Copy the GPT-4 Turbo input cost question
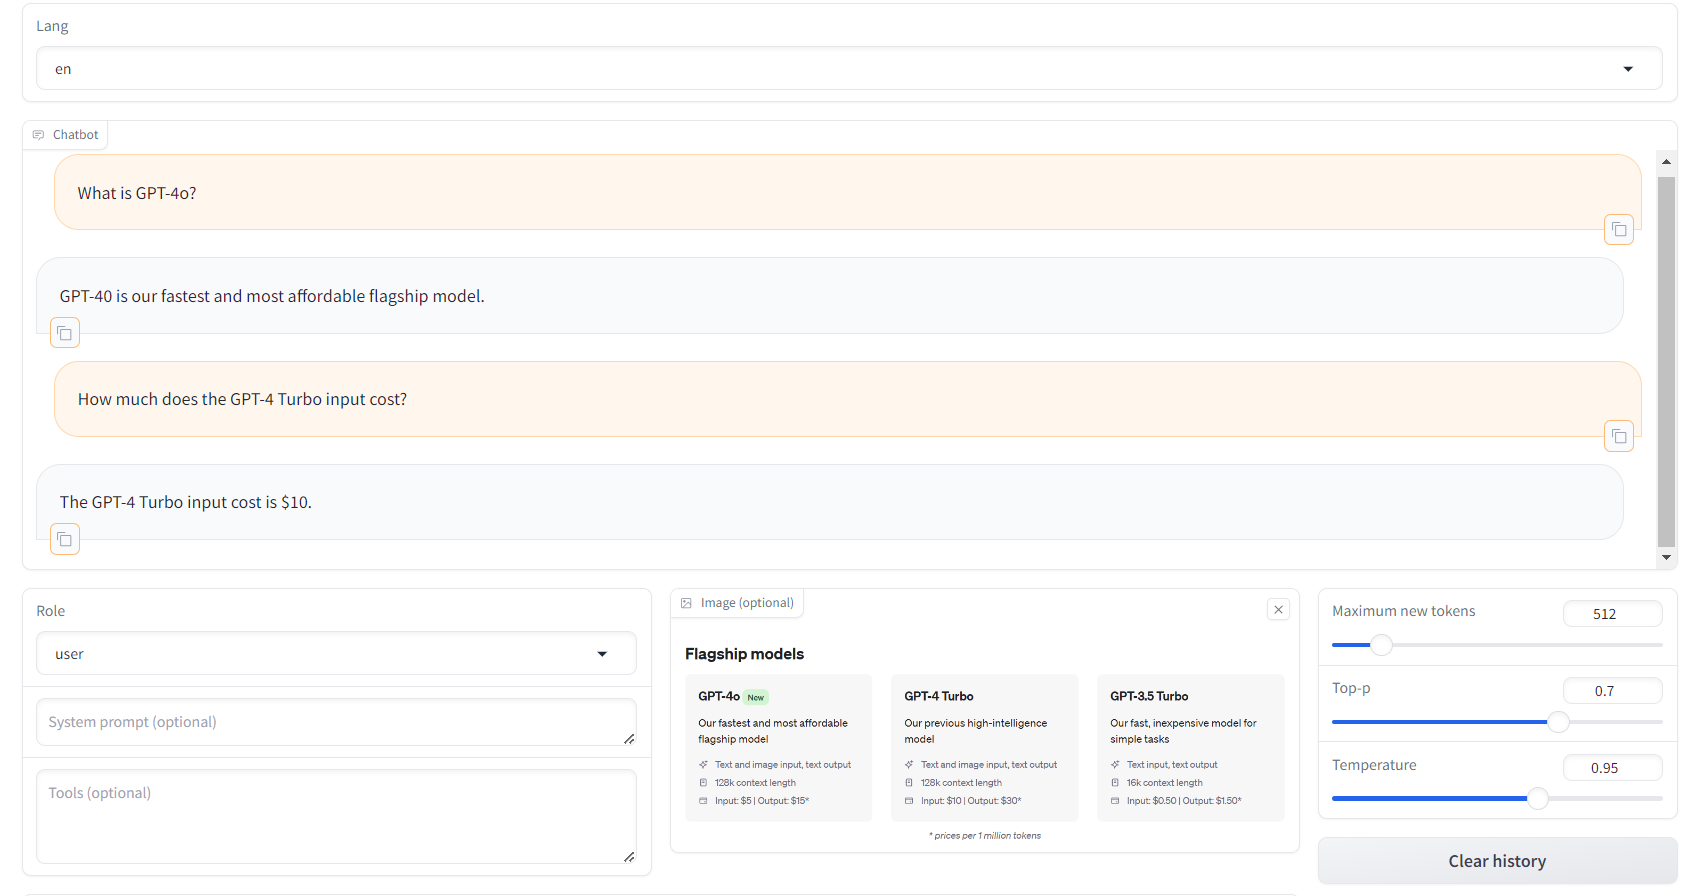1697x896 pixels. [1618, 437]
